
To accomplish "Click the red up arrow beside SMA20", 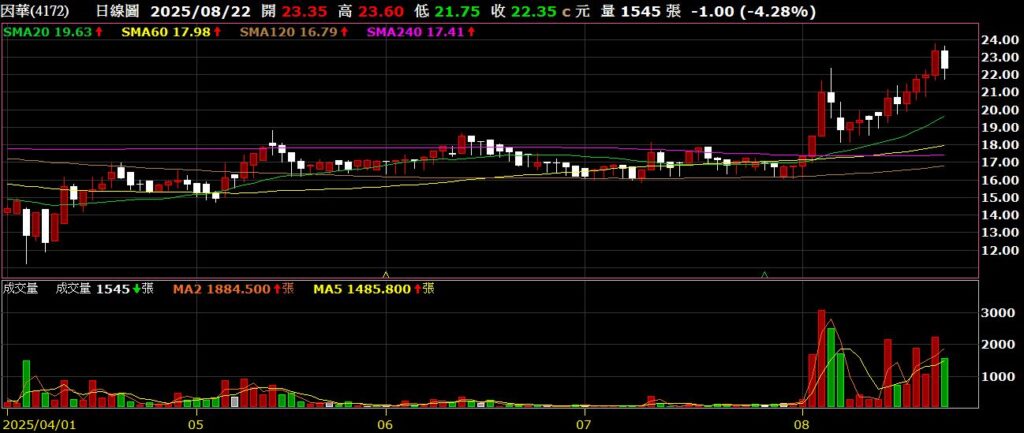I will pos(100,32).
